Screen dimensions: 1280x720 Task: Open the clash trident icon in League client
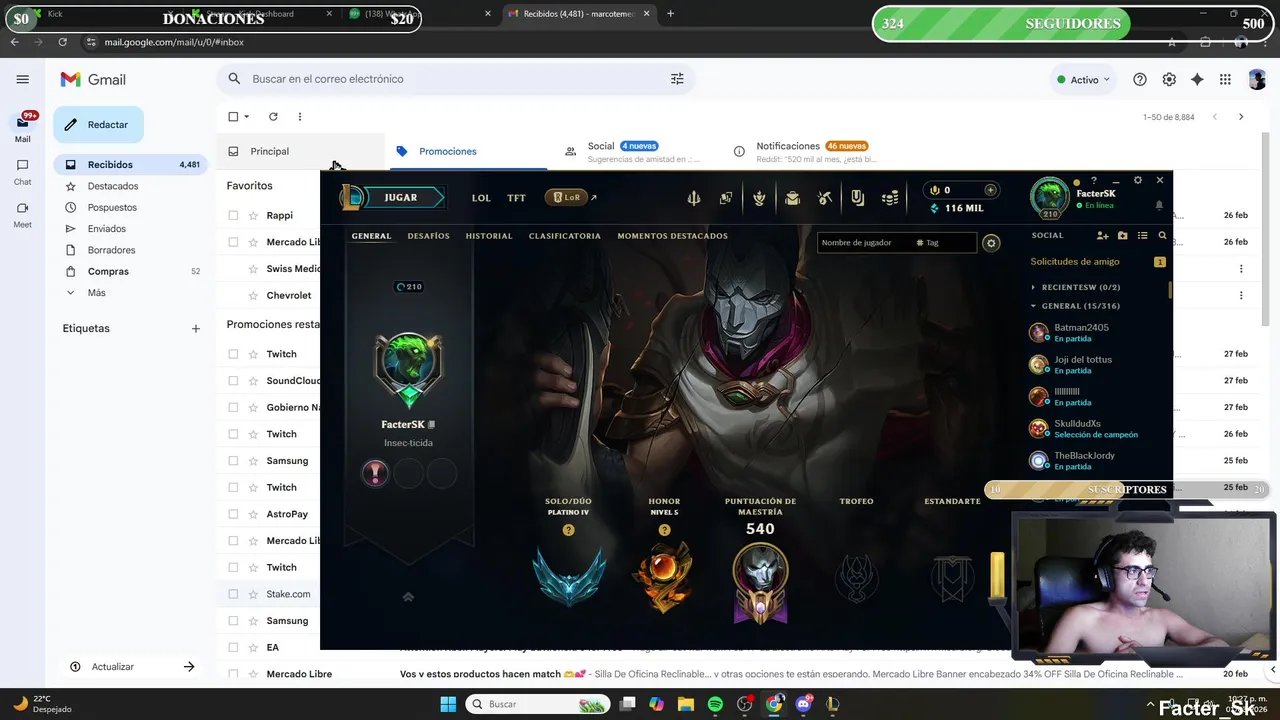coord(693,198)
